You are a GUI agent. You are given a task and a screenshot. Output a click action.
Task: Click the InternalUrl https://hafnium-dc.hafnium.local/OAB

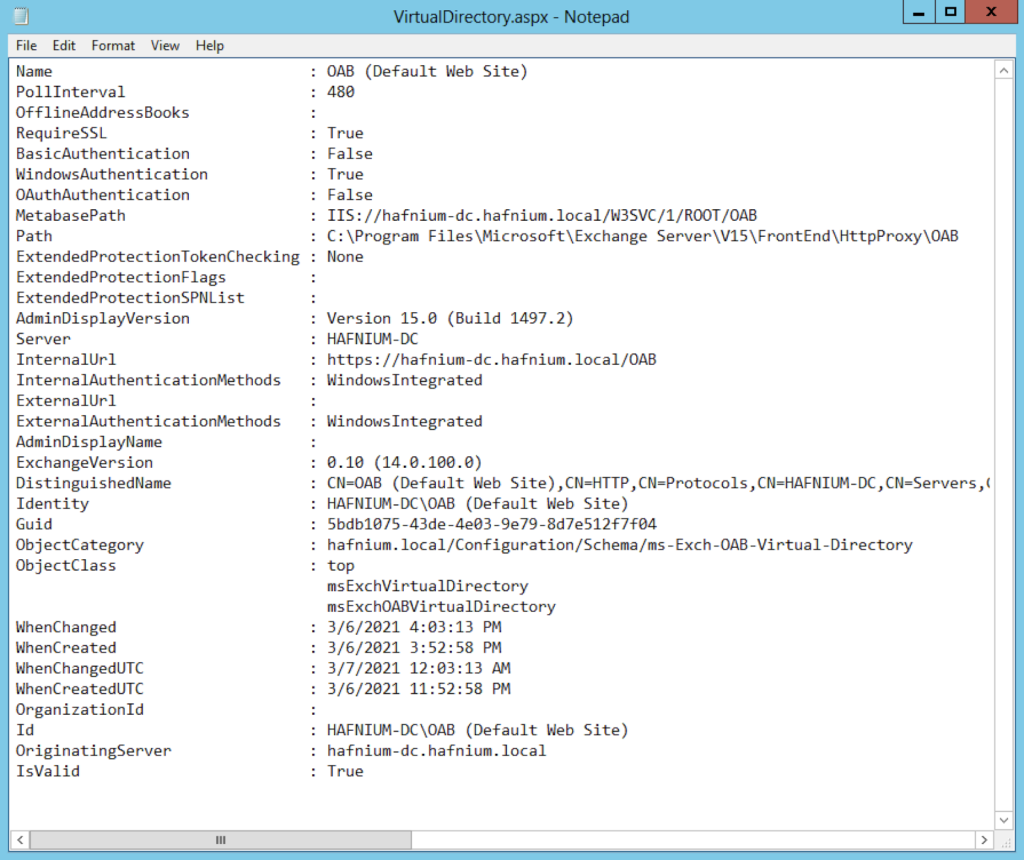click(x=492, y=360)
